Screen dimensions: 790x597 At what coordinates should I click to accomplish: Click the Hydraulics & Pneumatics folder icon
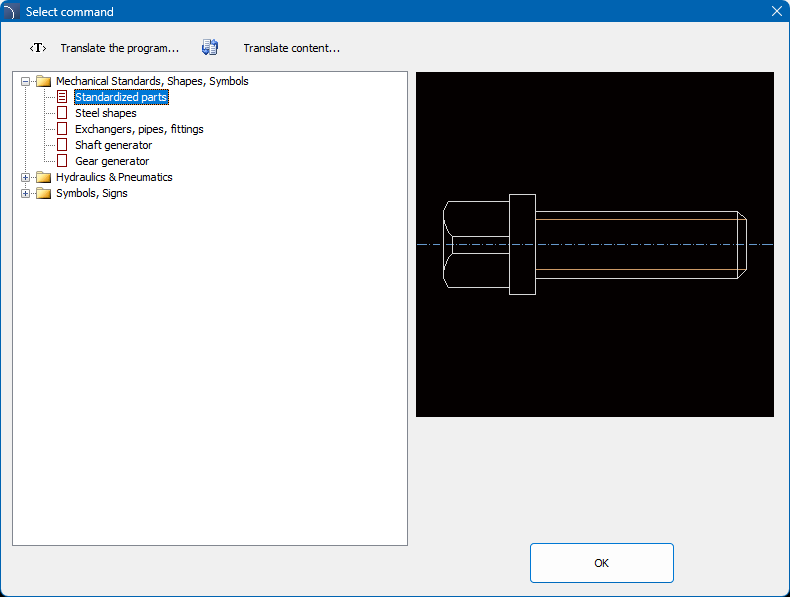point(43,177)
